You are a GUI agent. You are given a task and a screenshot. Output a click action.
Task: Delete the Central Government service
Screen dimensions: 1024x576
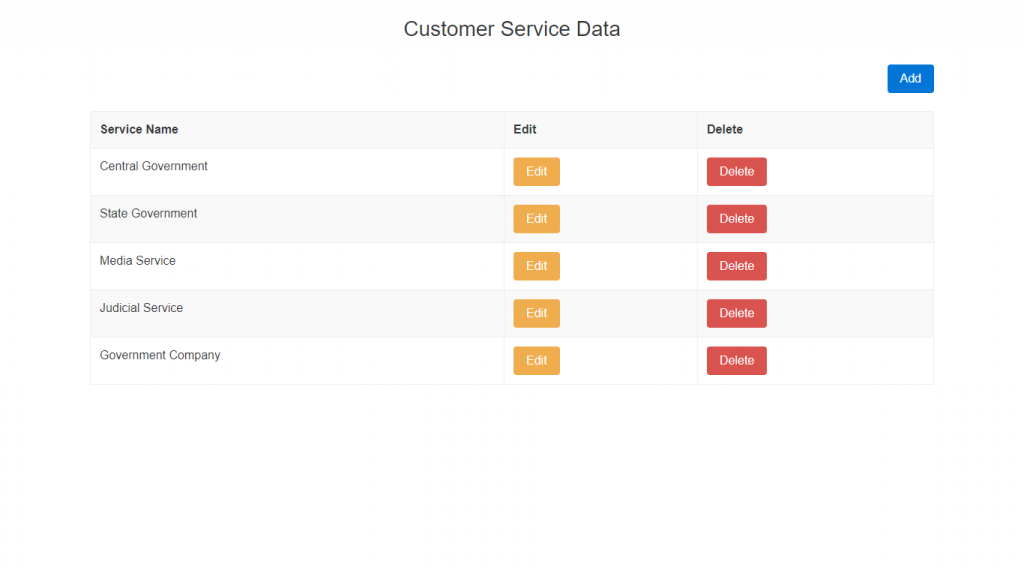[736, 172]
